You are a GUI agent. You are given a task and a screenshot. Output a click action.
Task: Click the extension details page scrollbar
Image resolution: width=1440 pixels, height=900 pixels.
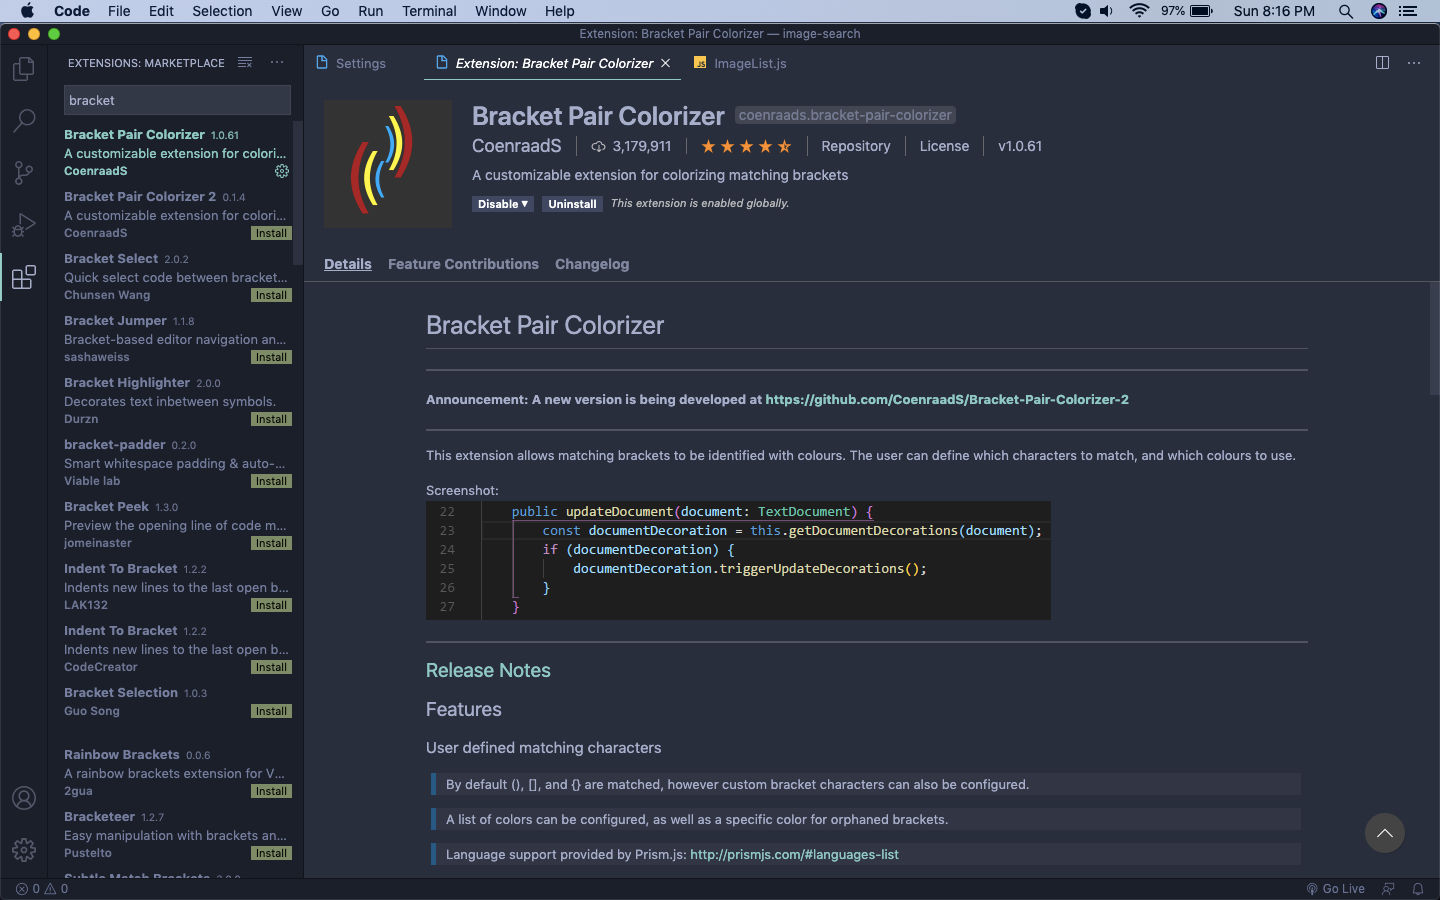1434,338
